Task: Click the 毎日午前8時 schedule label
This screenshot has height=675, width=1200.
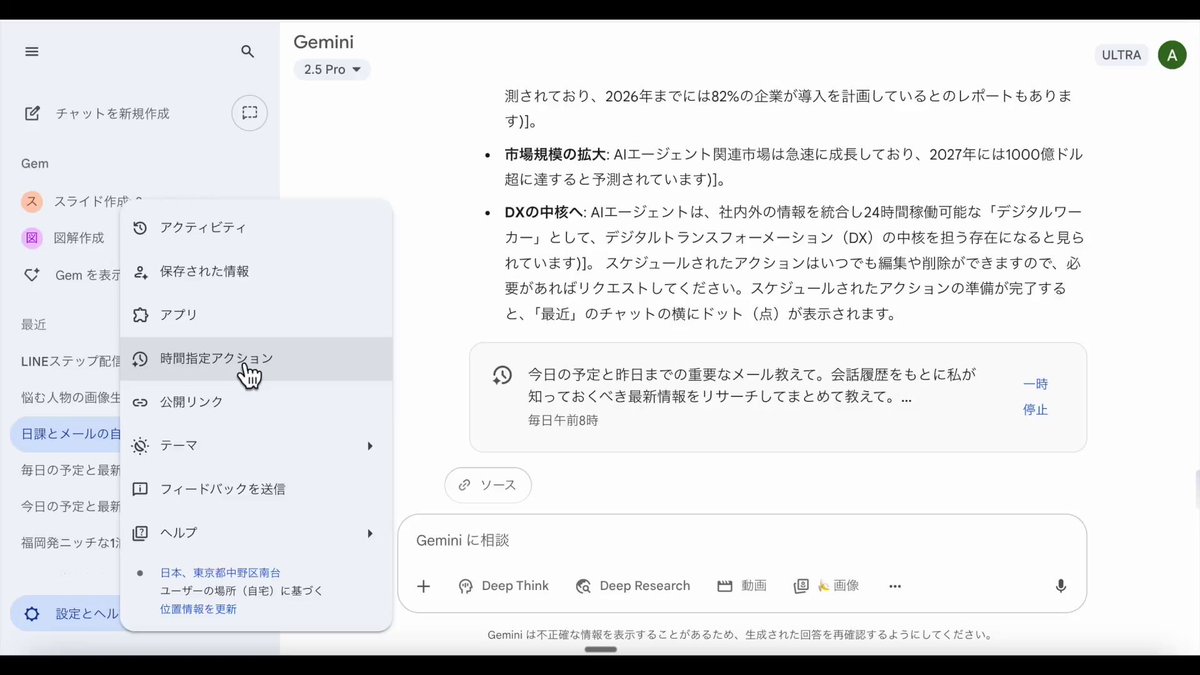Action: 564,421
